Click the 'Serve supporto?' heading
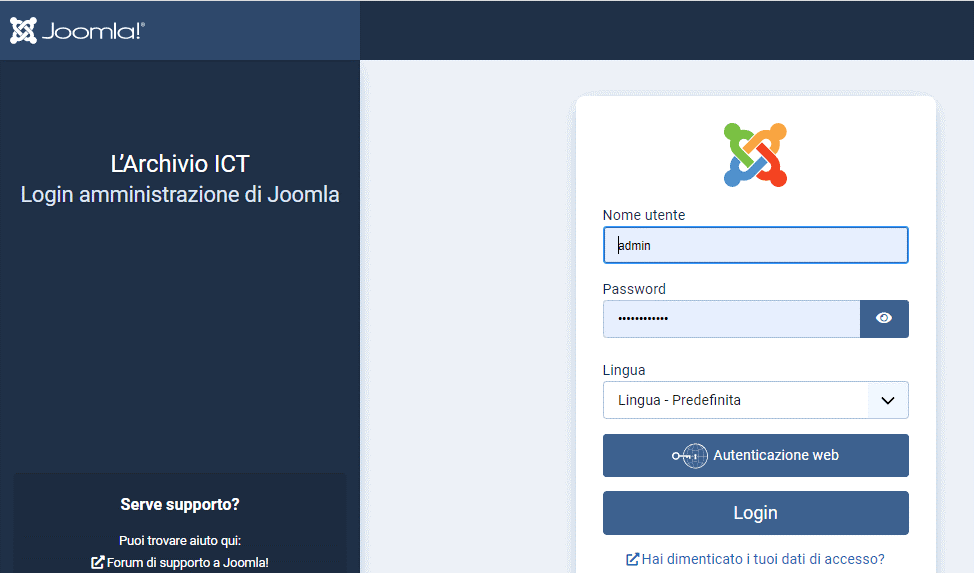The height and width of the screenshot is (573, 974). [x=180, y=504]
